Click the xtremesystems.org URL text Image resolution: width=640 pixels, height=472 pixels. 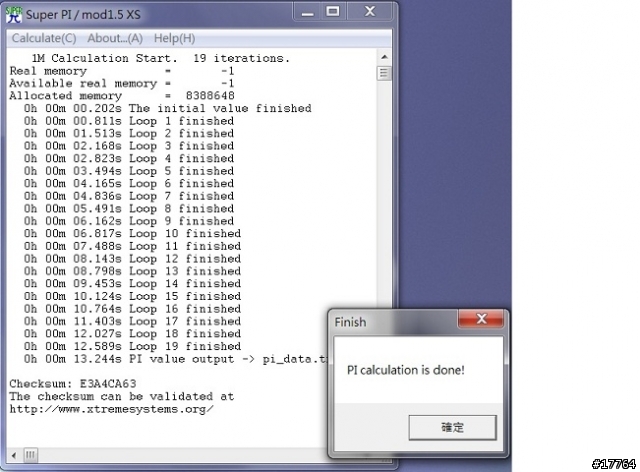(x=111, y=409)
